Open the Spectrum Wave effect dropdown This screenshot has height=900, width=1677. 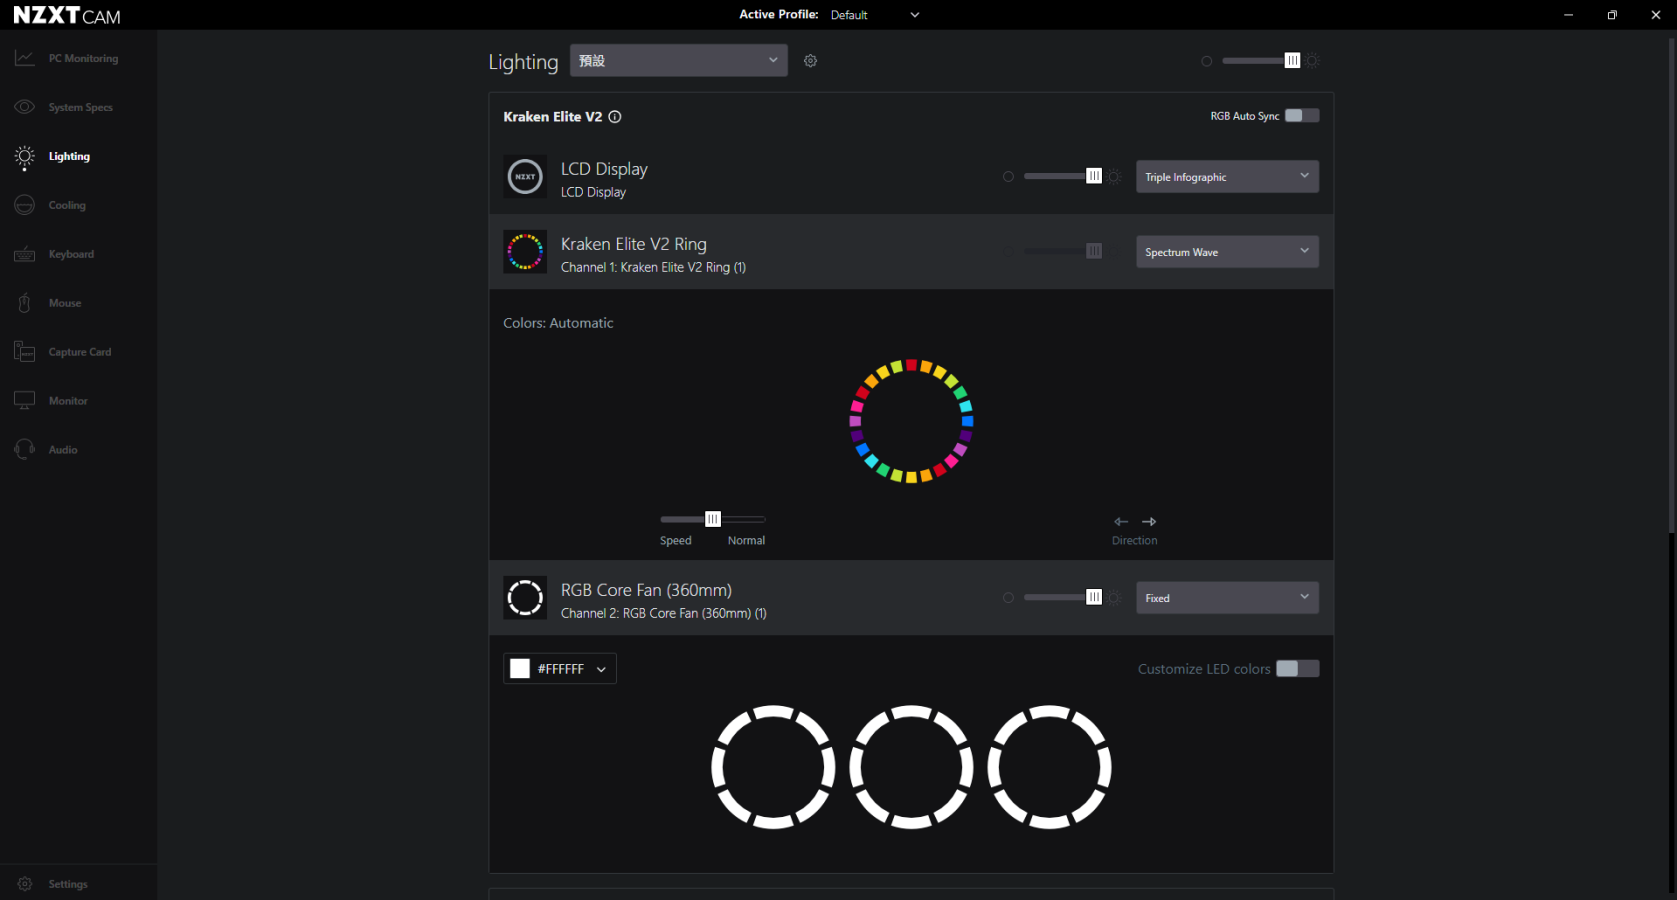[x=1227, y=252]
